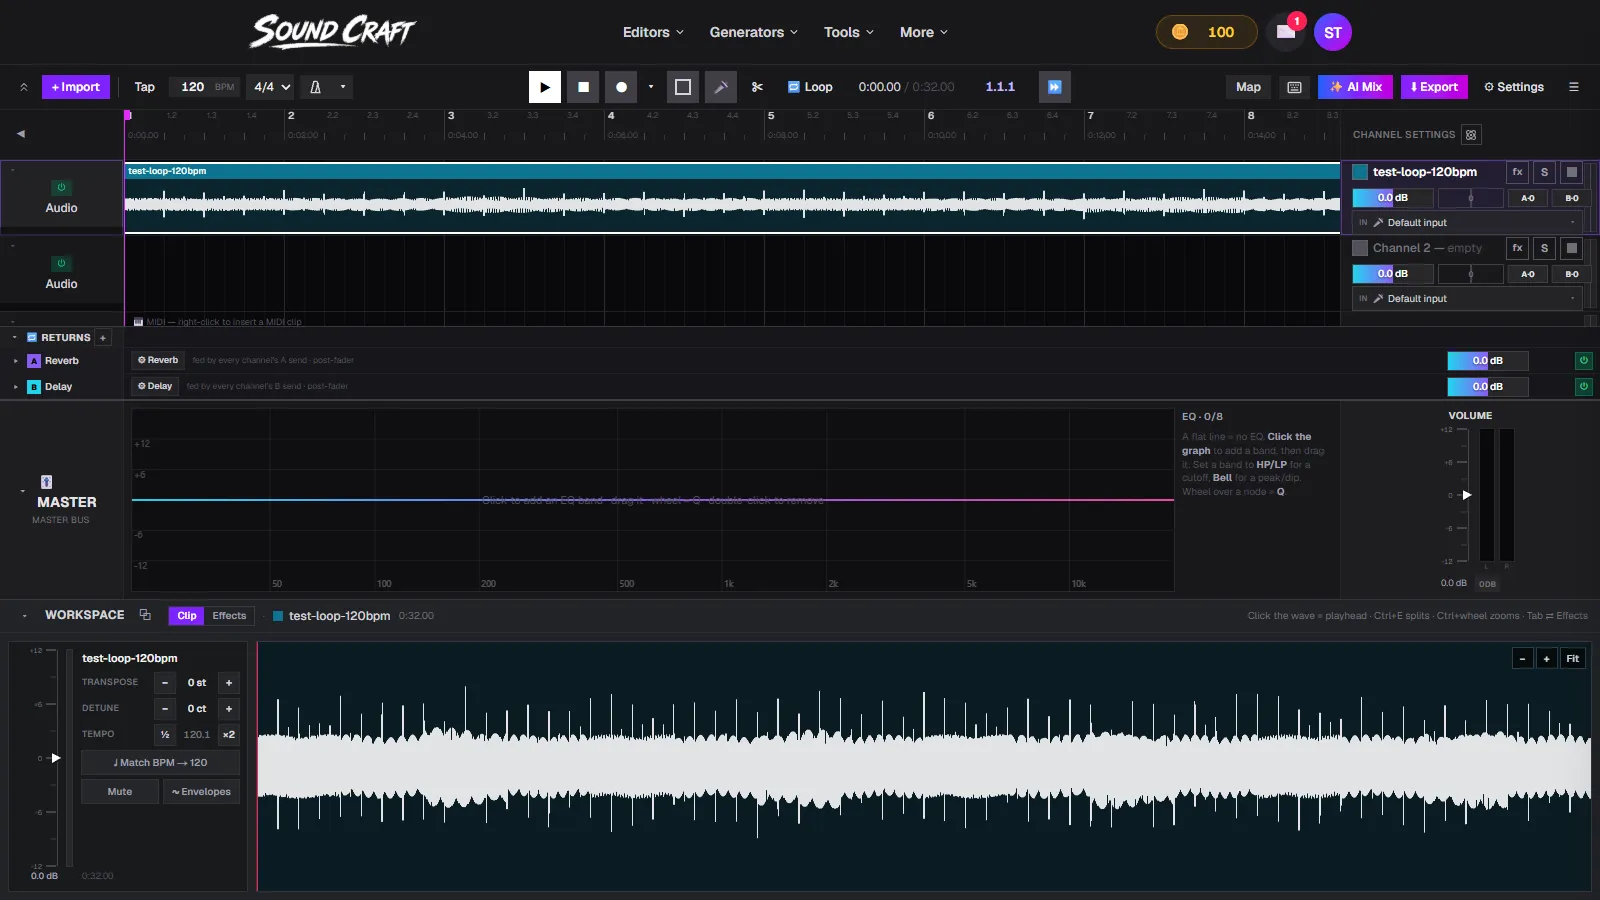Click the purple Import button
1600x900 pixels.
pyautogui.click(x=76, y=87)
